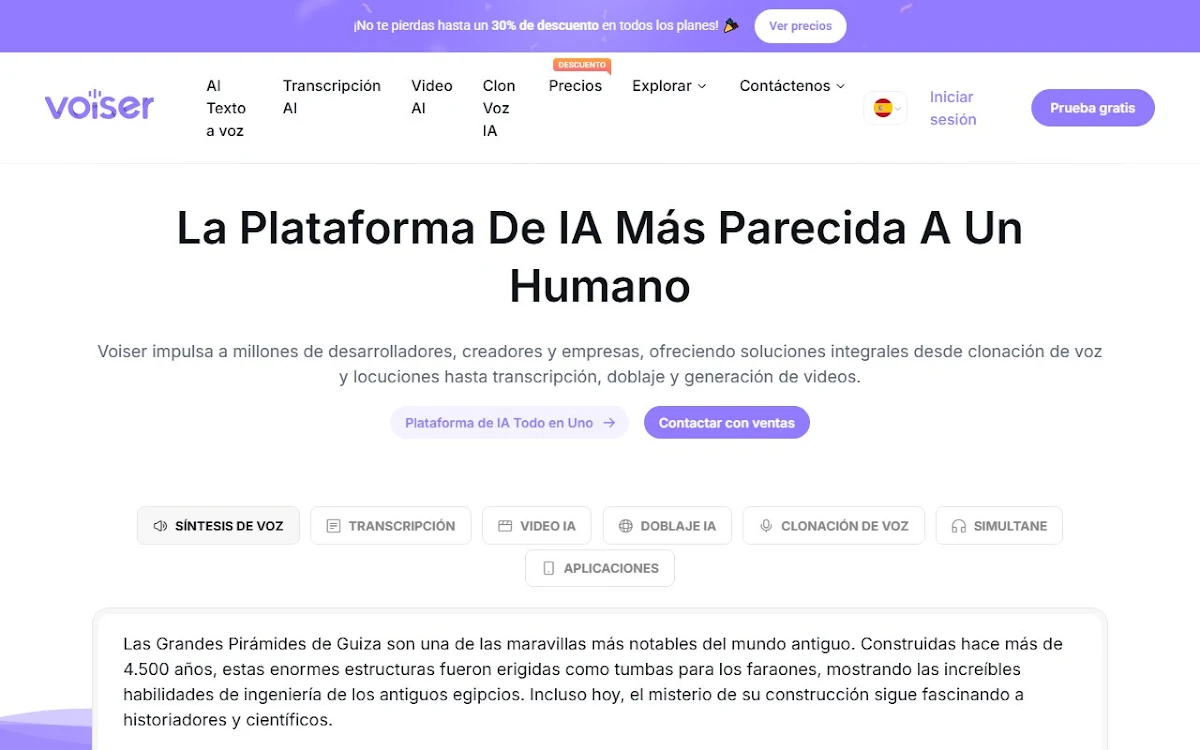1200x750 pixels.
Task: Switch to the Aplicaciones tab
Action: click(x=600, y=568)
